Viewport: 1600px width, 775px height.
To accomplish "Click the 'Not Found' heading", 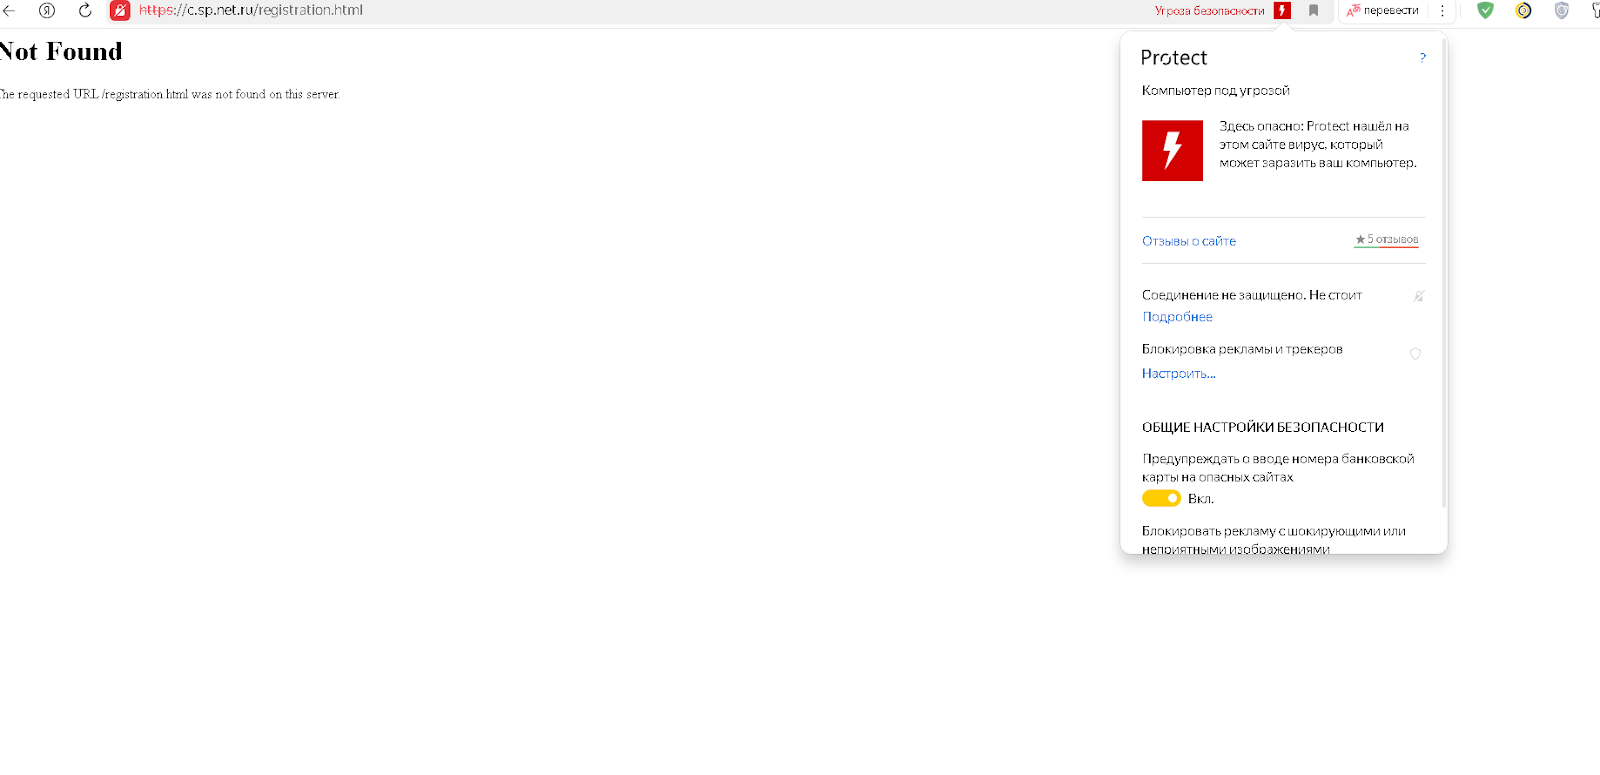I will (x=61, y=52).
